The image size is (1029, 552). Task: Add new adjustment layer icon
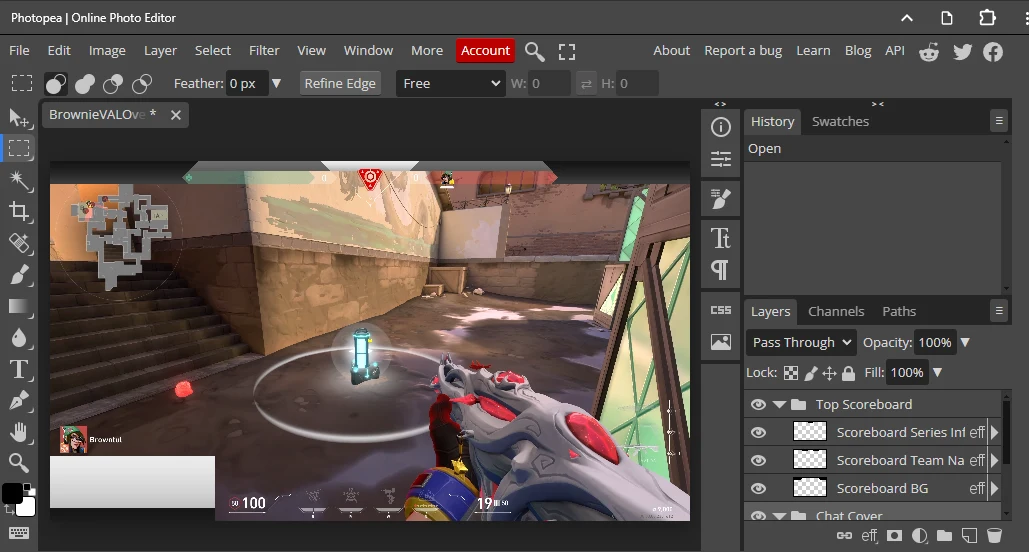(919, 536)
